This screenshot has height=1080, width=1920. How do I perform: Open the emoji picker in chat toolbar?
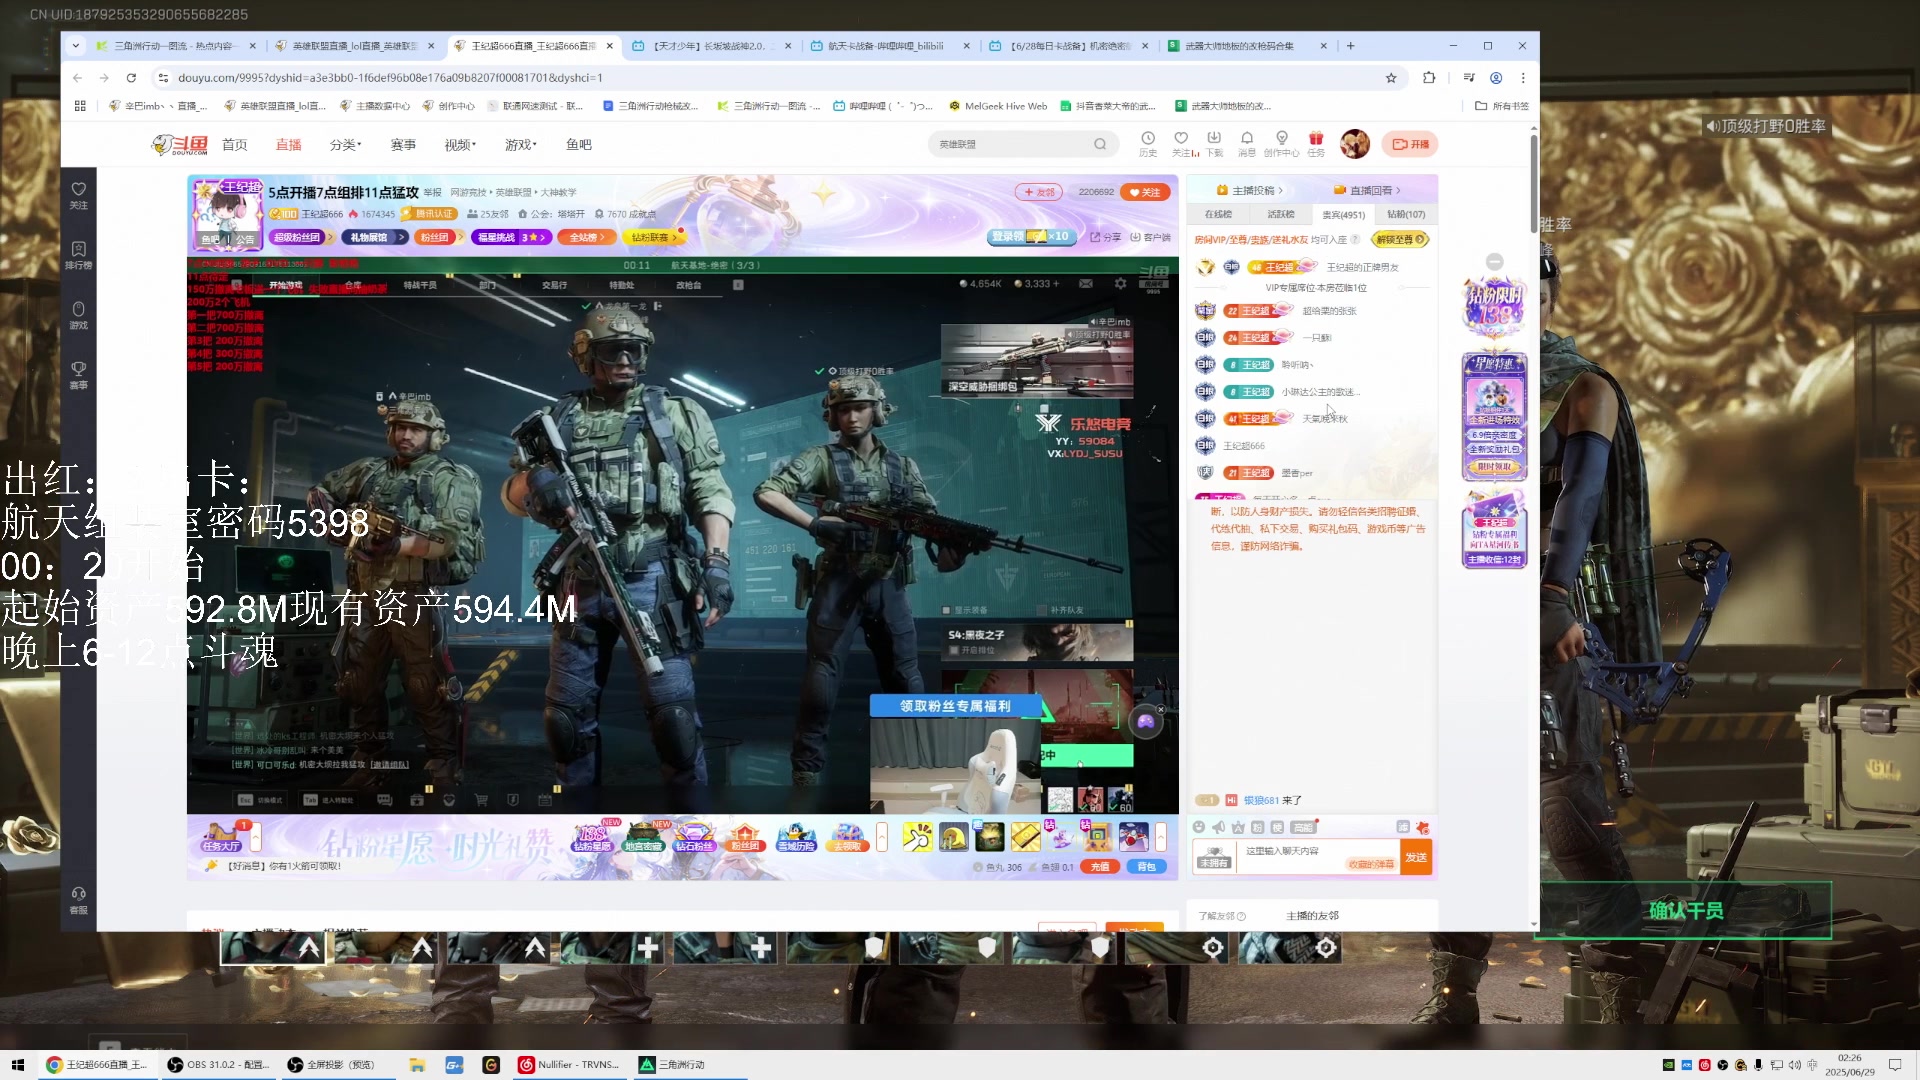click(1199, 827)
